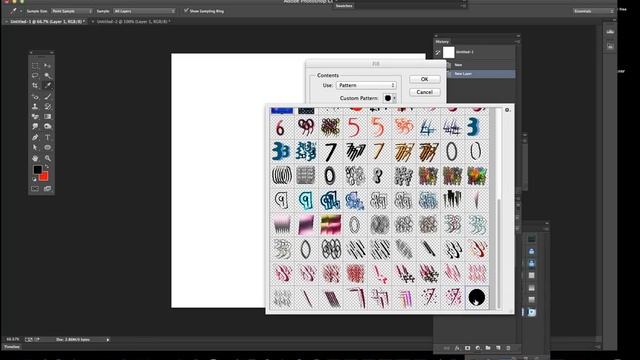The height and width of the screenshot is (360, 640).
Task: Choose the black circle pattern
Action: (477, 298)
